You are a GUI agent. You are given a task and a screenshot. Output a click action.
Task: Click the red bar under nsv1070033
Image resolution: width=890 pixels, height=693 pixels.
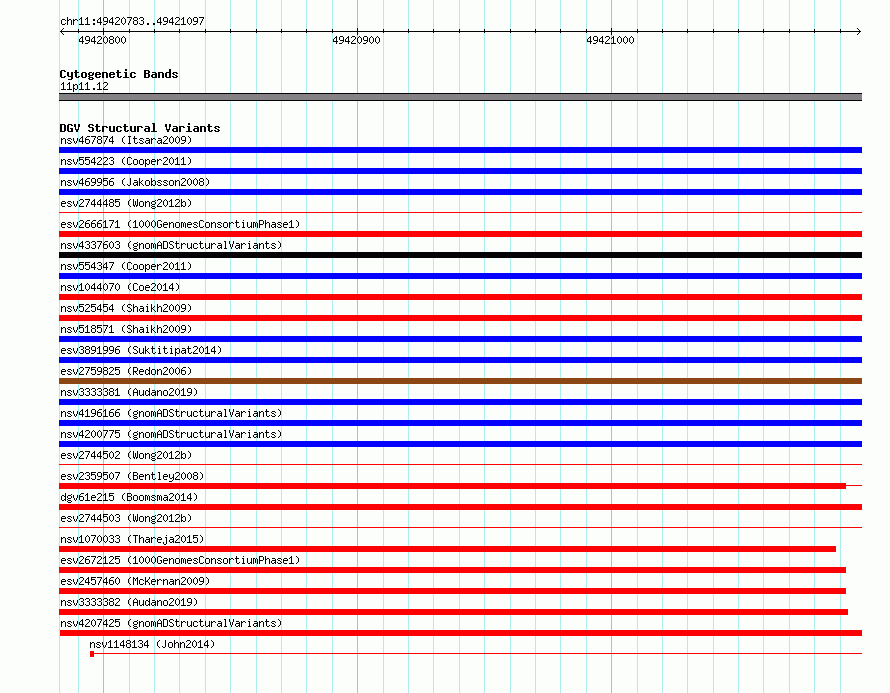[447, 549]
